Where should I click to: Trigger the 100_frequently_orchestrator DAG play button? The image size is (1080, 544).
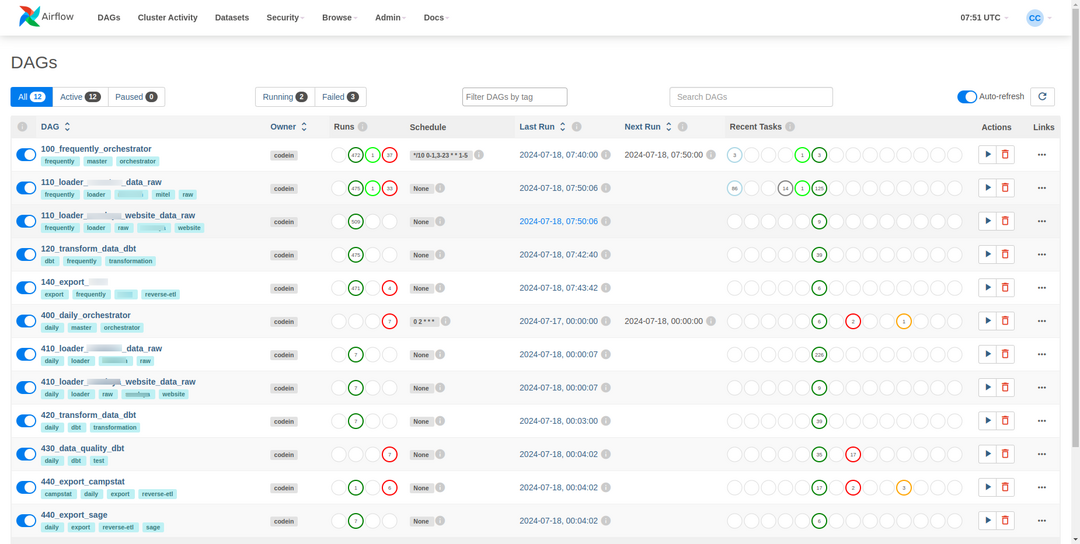tap(987, 155)
